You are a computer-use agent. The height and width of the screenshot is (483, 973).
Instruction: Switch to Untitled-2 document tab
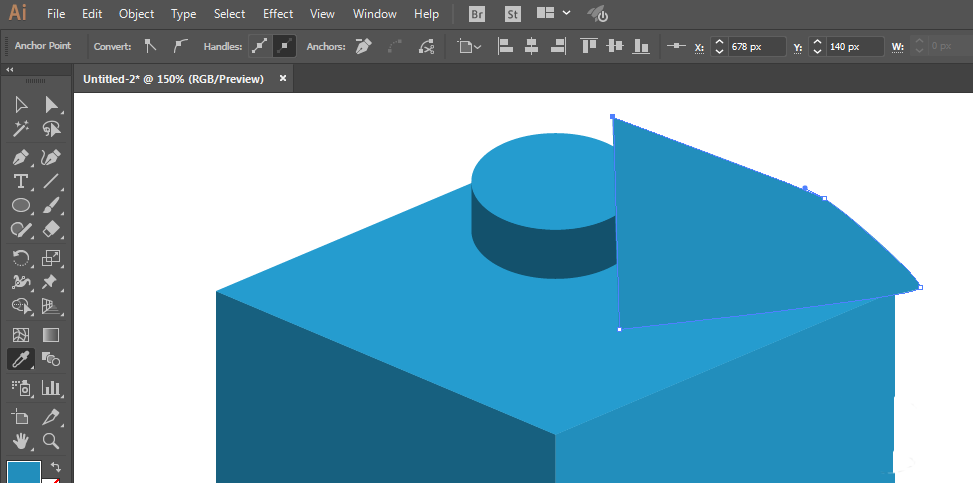174,79
